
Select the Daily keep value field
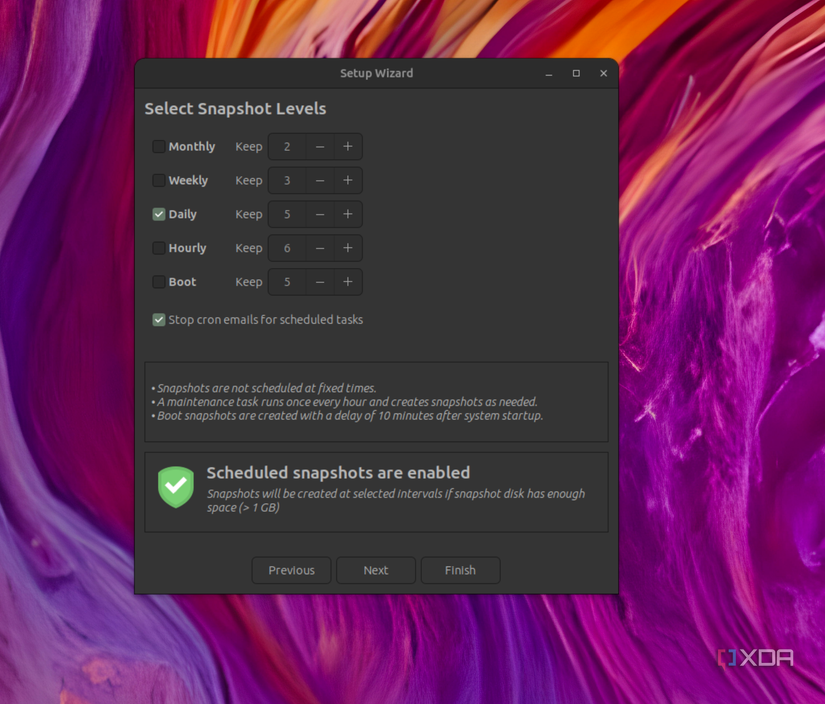click(x=287, y=214)
